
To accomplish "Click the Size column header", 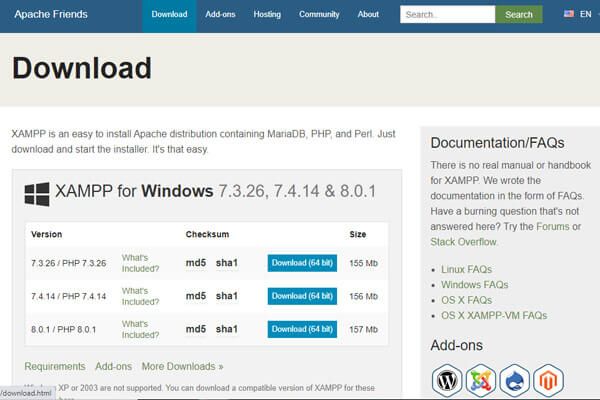I will 357,234.
